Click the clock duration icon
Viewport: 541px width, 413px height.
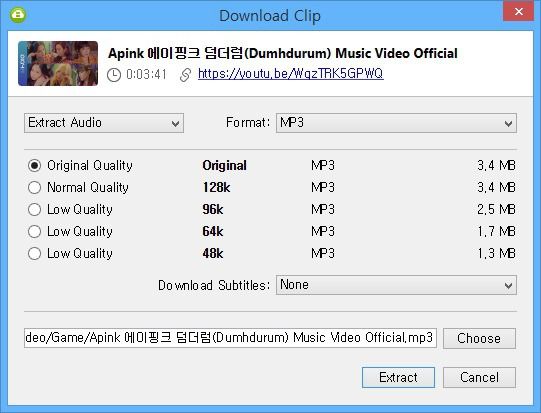pyautogui.click(x=114, y=75)
